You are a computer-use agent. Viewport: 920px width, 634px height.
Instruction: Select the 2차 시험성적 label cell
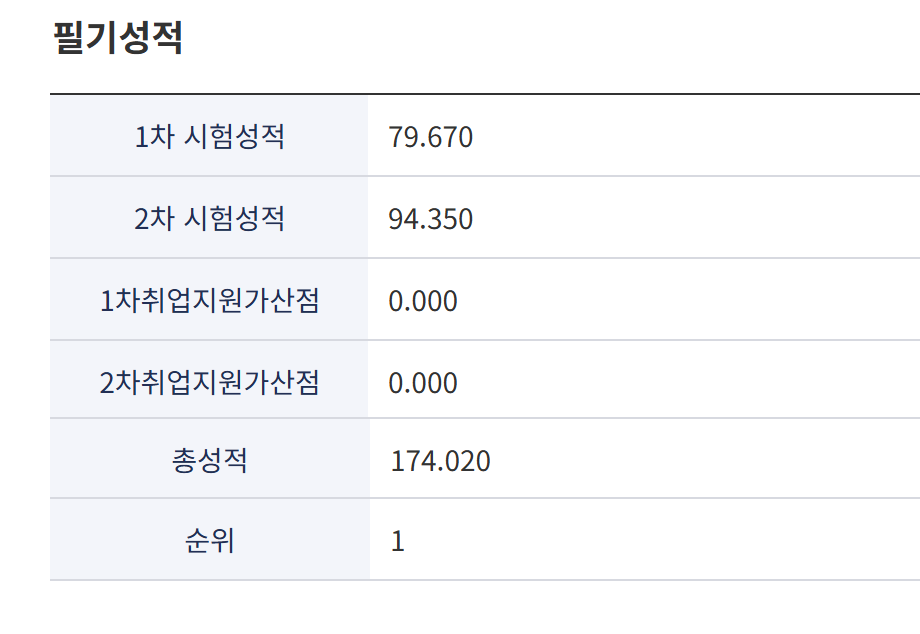pyautogui.click(x=209, y=219)
